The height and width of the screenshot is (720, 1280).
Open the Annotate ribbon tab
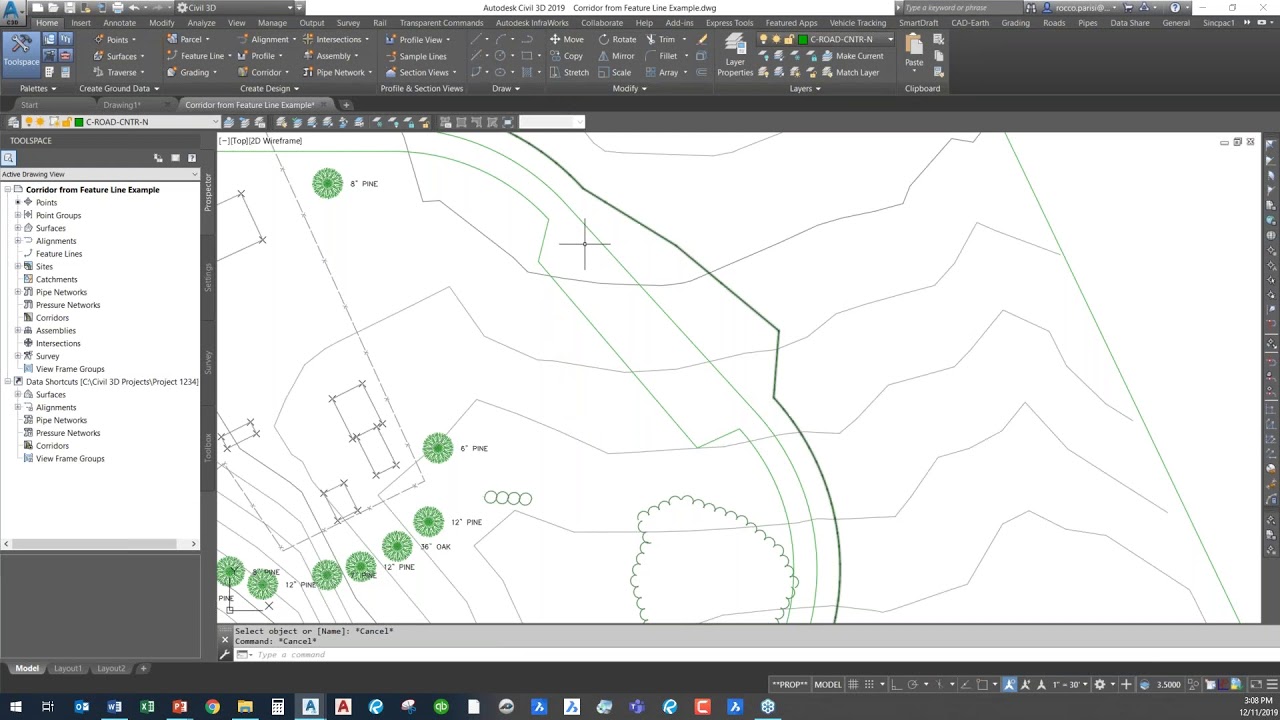[119, 23]
